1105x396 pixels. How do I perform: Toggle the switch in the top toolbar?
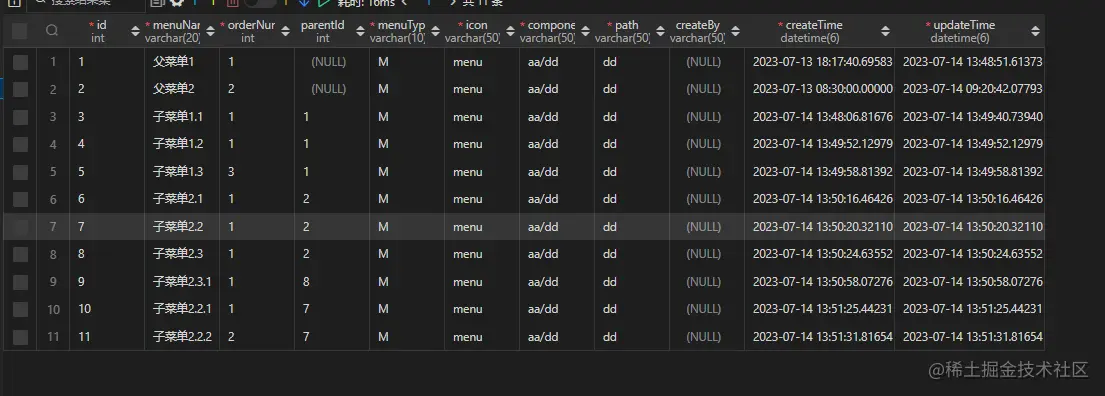click(x=260, y=3)
